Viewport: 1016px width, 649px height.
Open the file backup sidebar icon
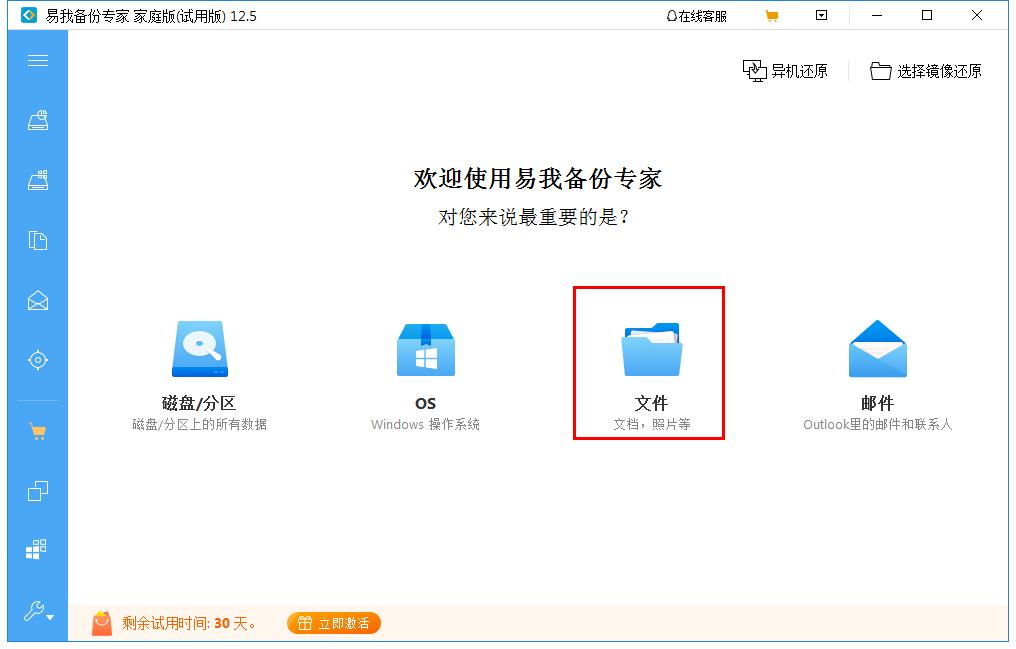(x=37, y=240)
